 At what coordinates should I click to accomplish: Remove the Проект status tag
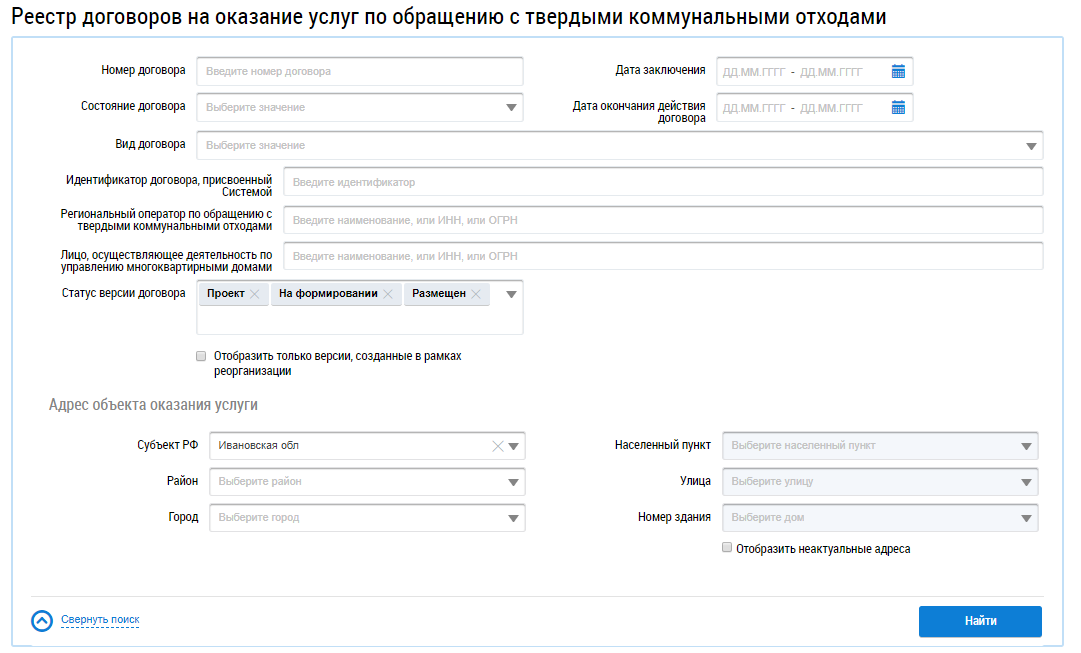click(x=255, y=294)
